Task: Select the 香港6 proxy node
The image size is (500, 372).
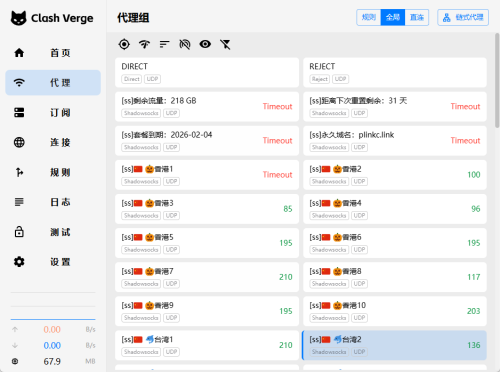Action: [x=395, y=243]
